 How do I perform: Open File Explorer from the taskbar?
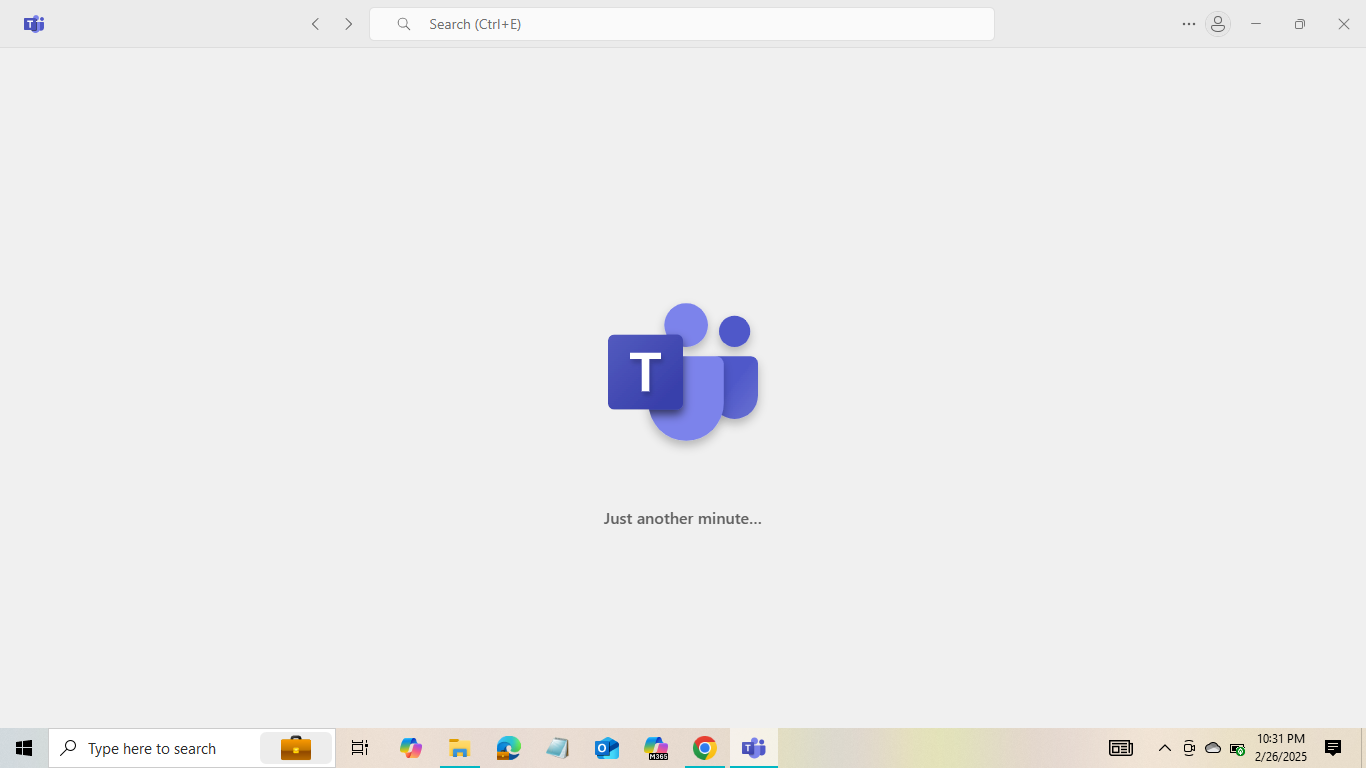coord(459,748)
